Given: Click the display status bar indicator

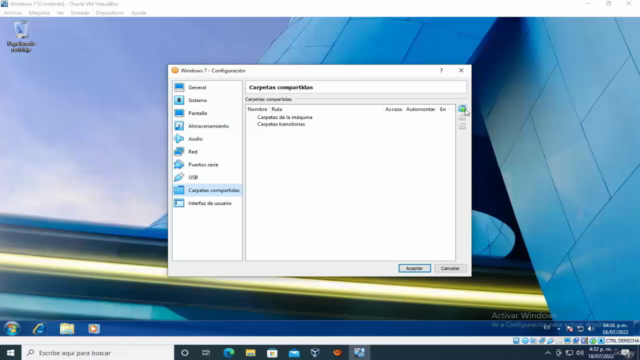Looking at the screenshot, I should (567, 340).
